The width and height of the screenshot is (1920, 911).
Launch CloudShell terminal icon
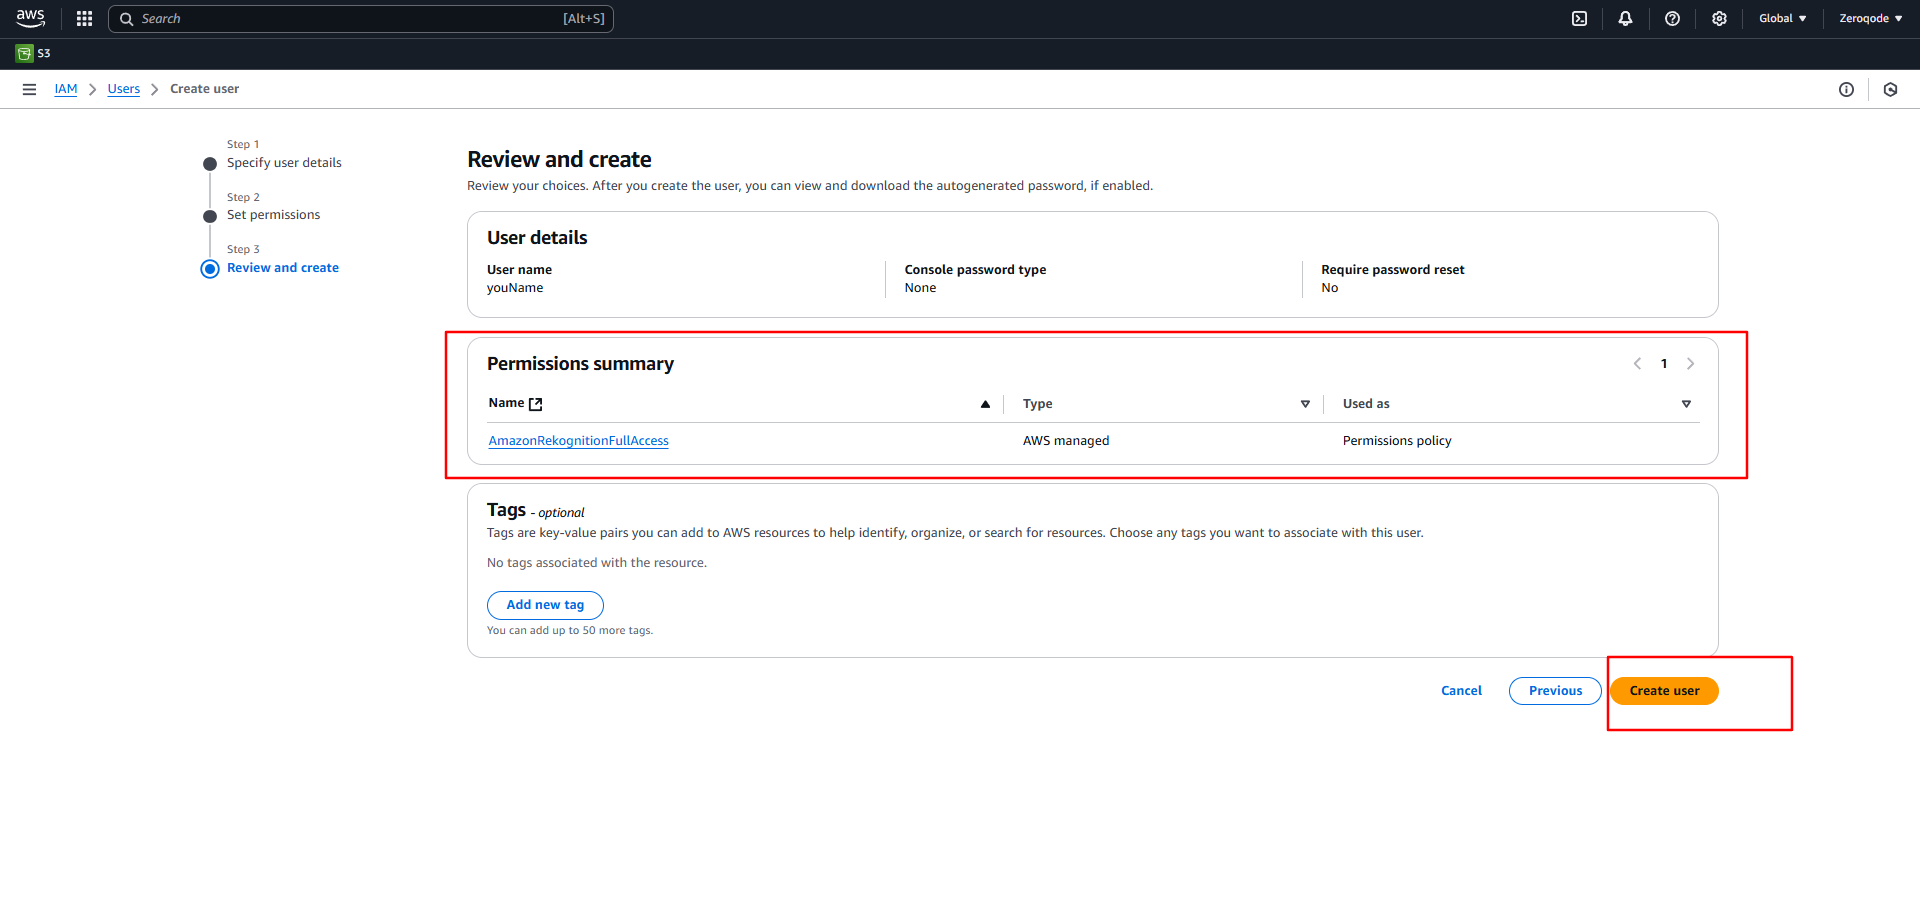pyautogui.click(x=1579, y=18)
